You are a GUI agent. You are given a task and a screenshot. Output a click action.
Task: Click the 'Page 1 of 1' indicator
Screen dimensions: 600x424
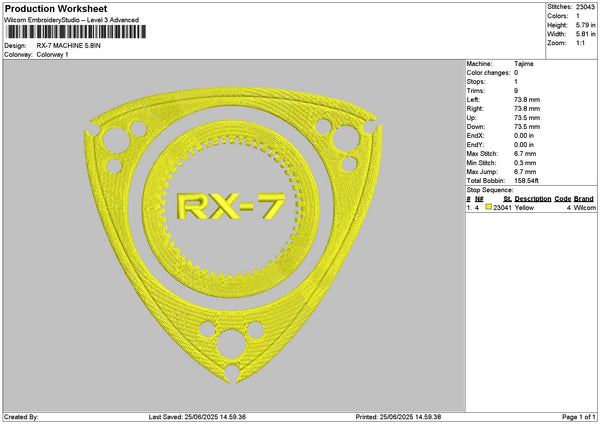579,417
